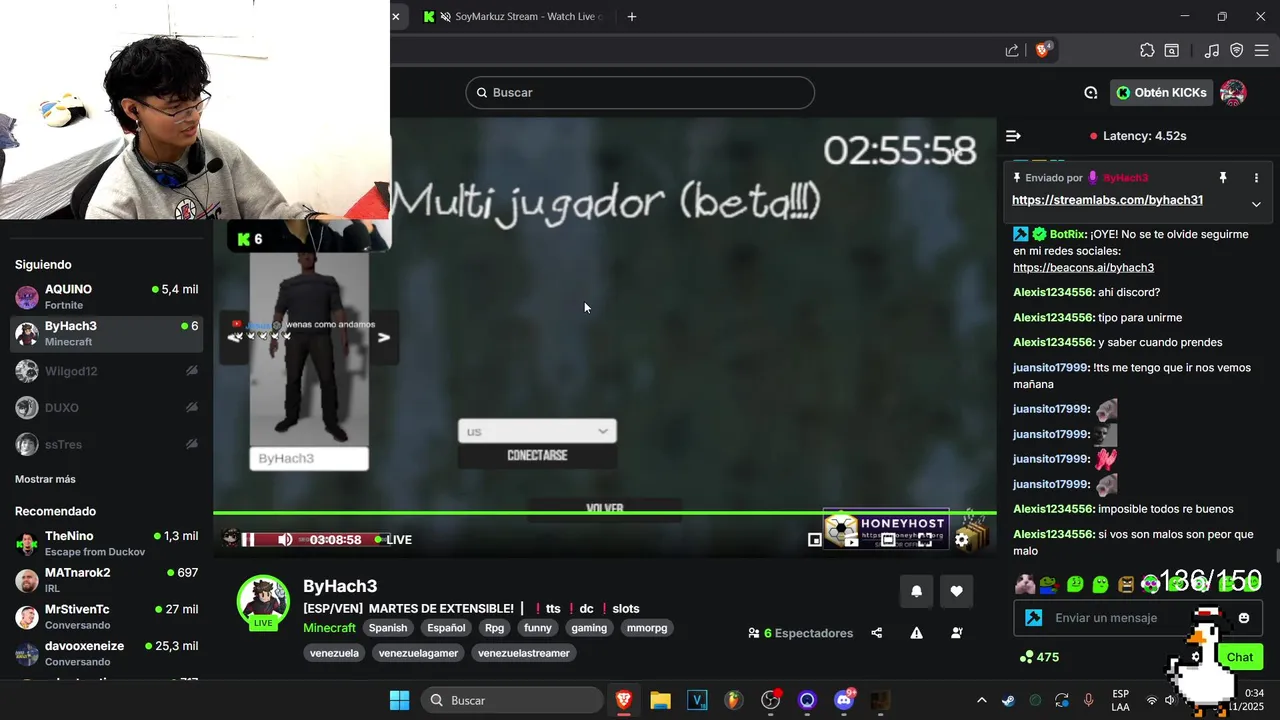
Task: Click the Brave VPN shield icon
Action: pyautogui.click(x=1236, y=50)
